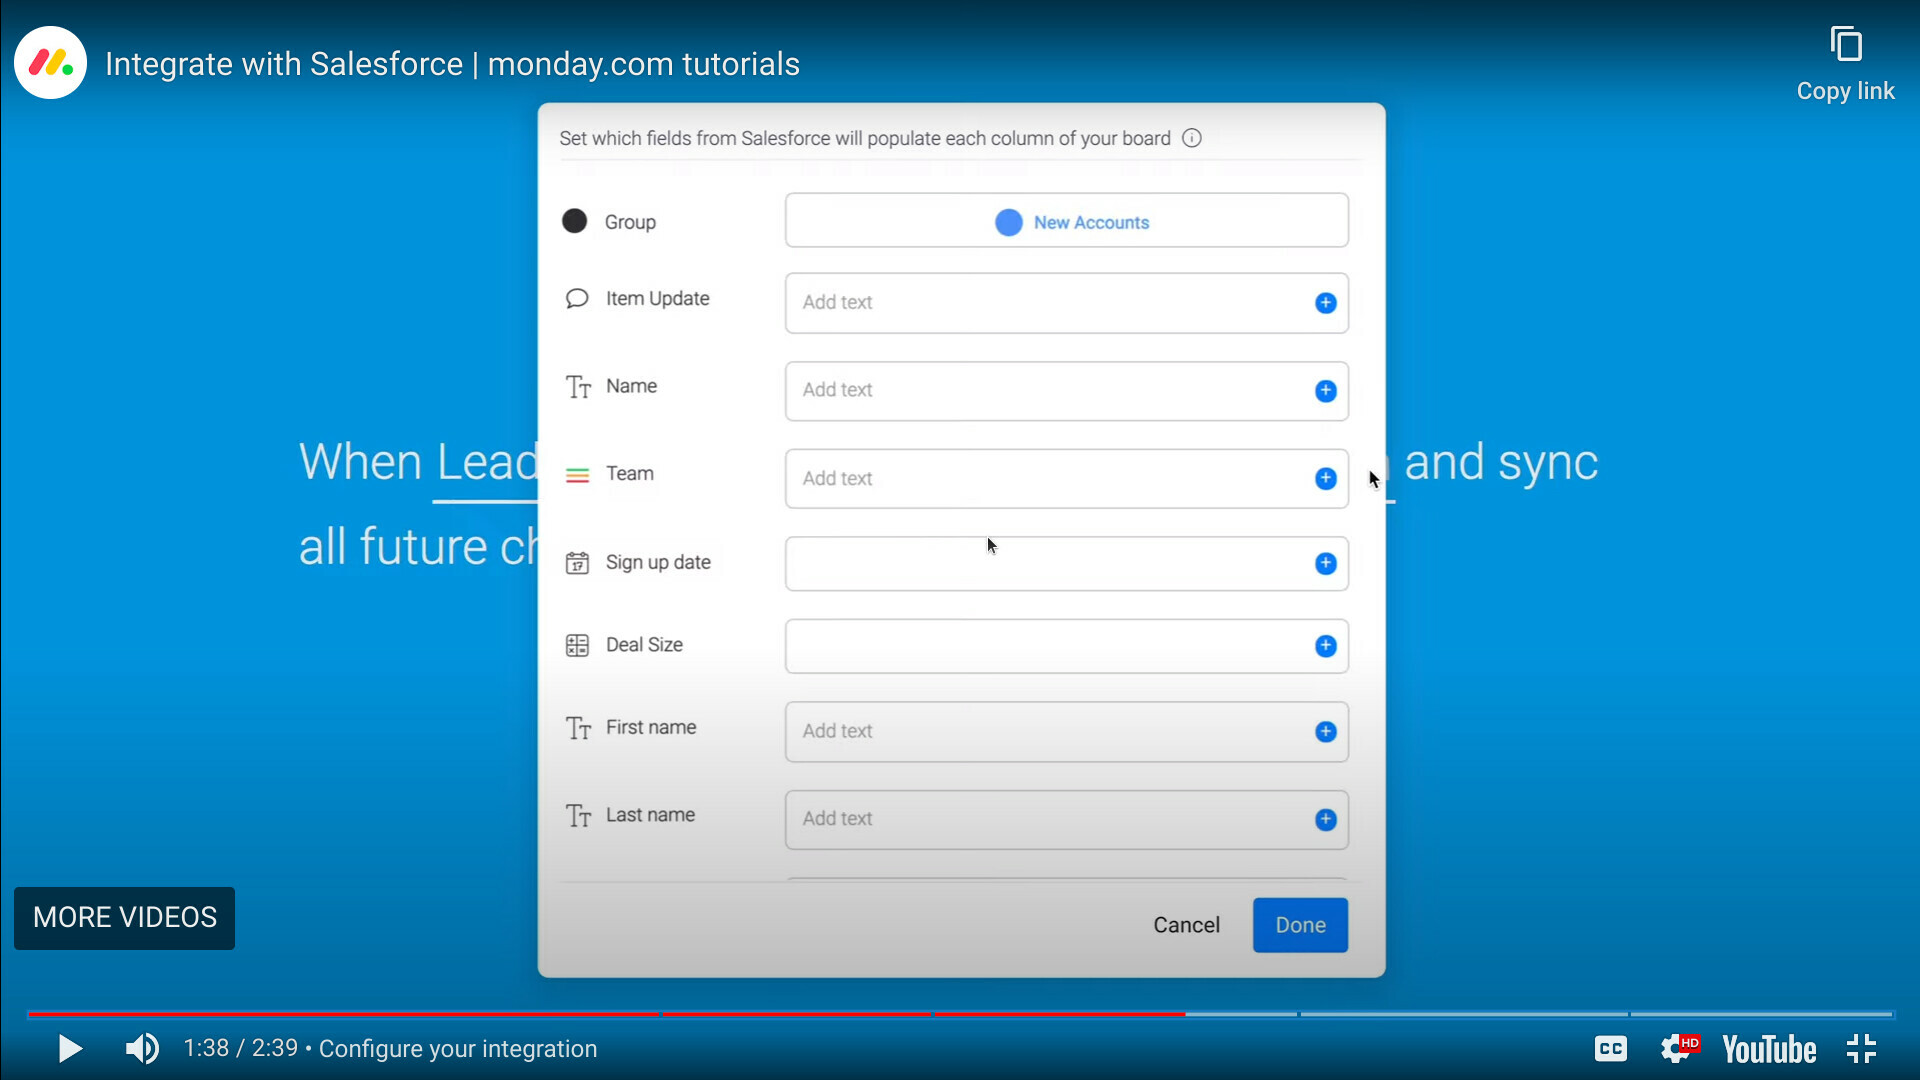Show info tooltip beside the board column header
Screen dimensions: 1920x1080
[x=1191, y=138]
